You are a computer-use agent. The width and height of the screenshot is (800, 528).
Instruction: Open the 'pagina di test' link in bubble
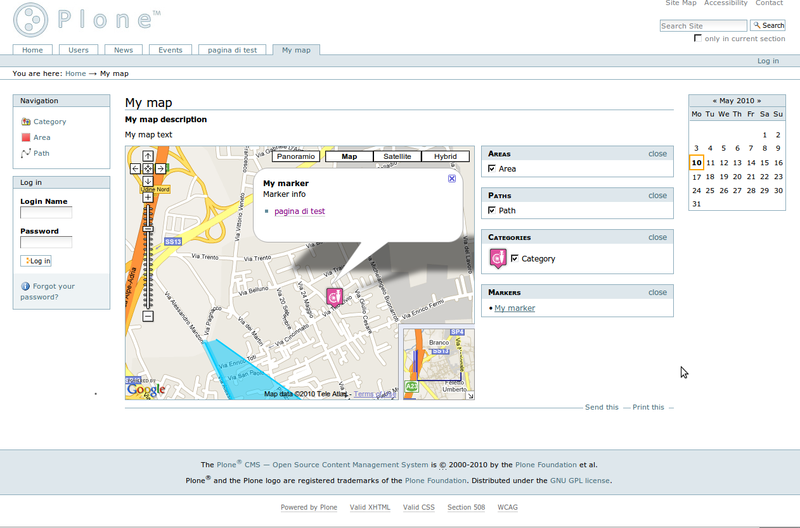click(x=299, y=211)
